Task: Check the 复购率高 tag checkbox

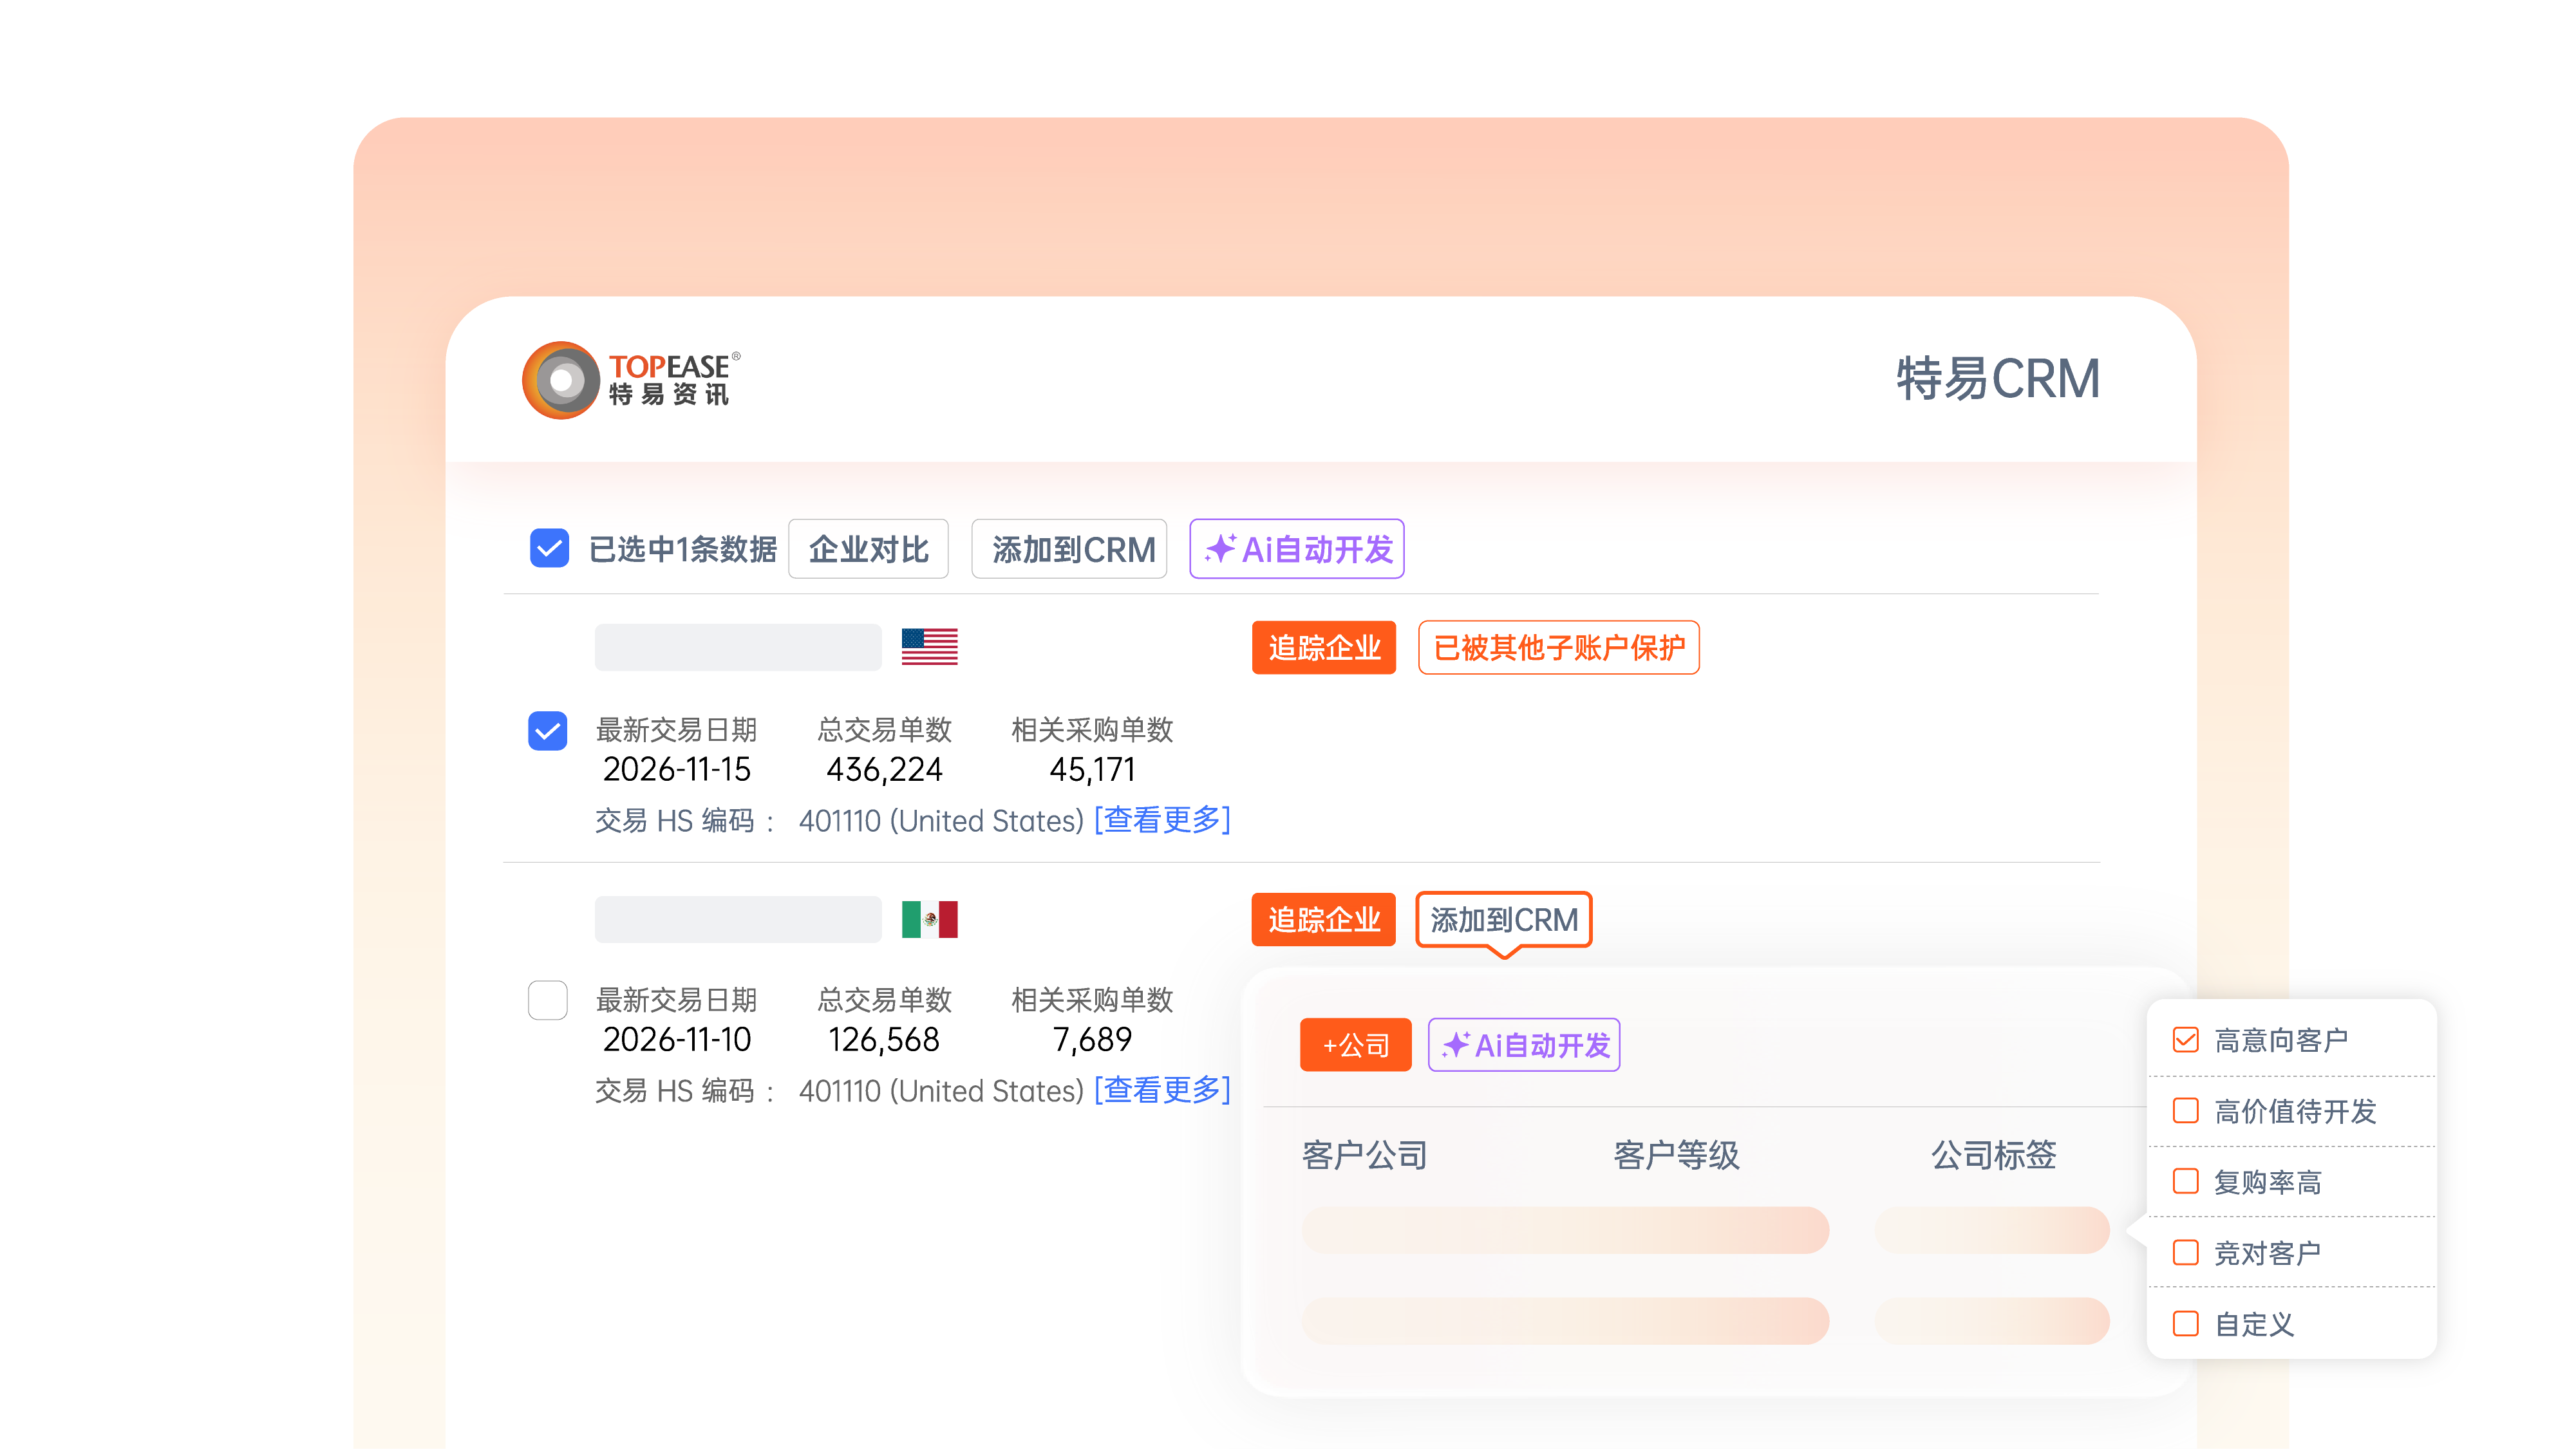Action: [x=2186, y=1182]
